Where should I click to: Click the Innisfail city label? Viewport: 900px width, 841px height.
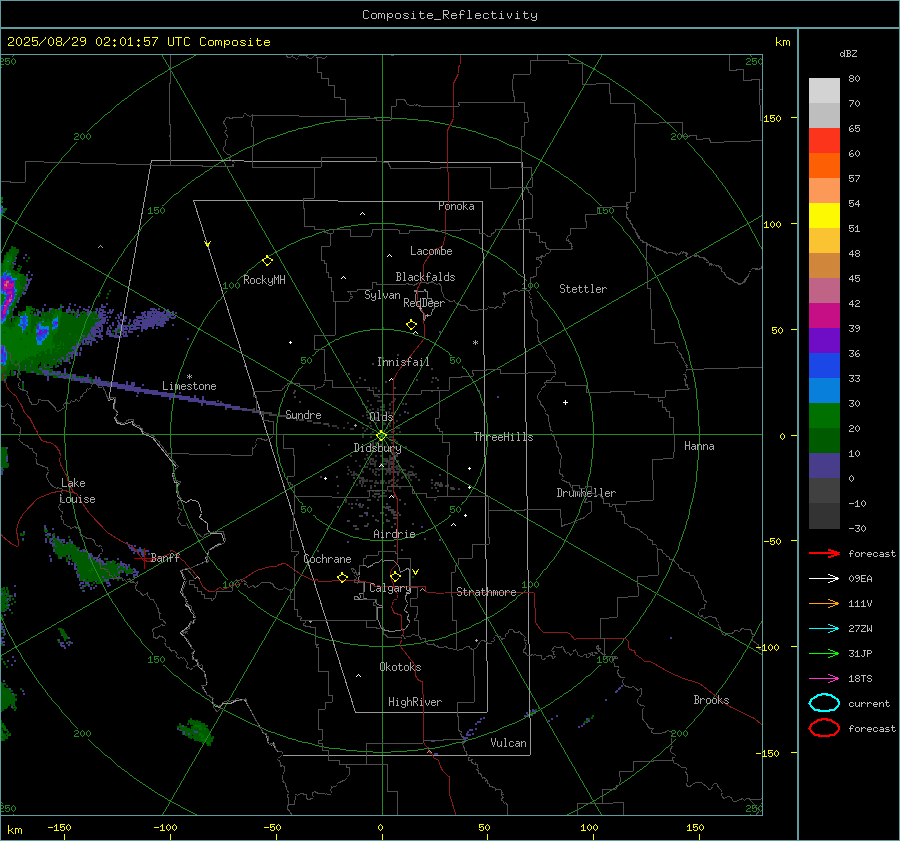pyautogui.click(x=403, y=362)
